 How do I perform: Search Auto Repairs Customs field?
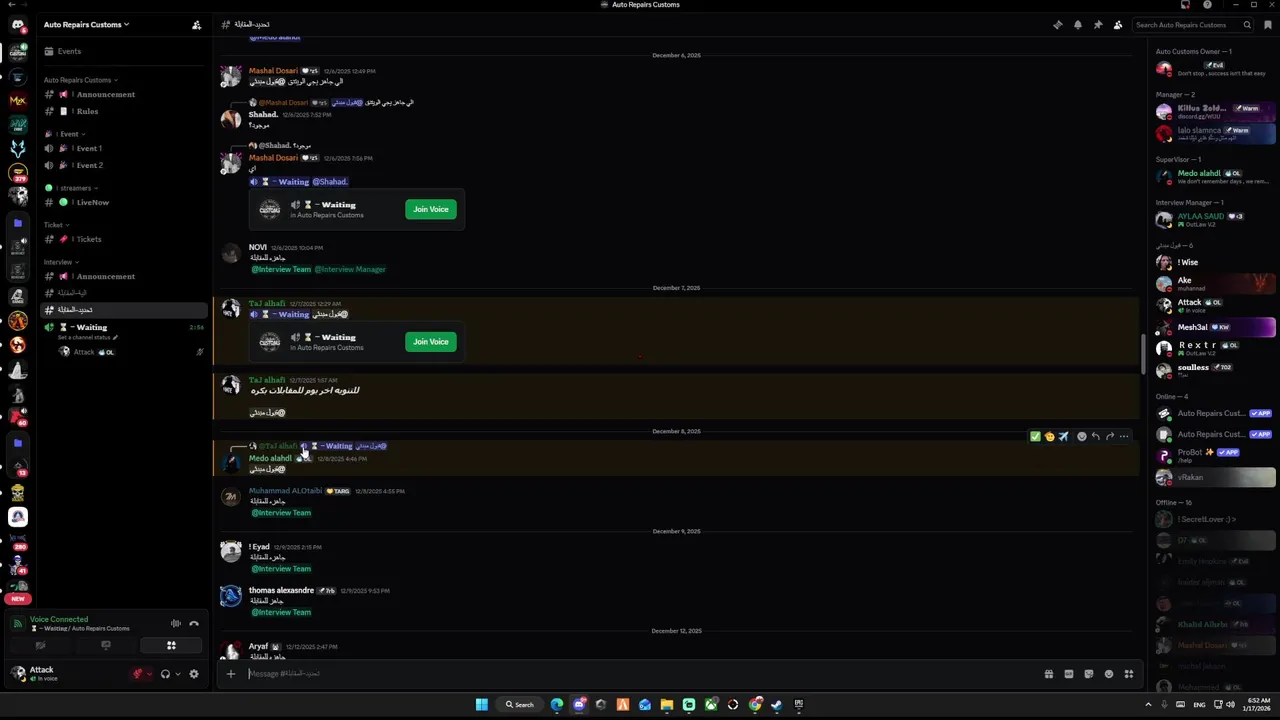[x=1194, y=25]
